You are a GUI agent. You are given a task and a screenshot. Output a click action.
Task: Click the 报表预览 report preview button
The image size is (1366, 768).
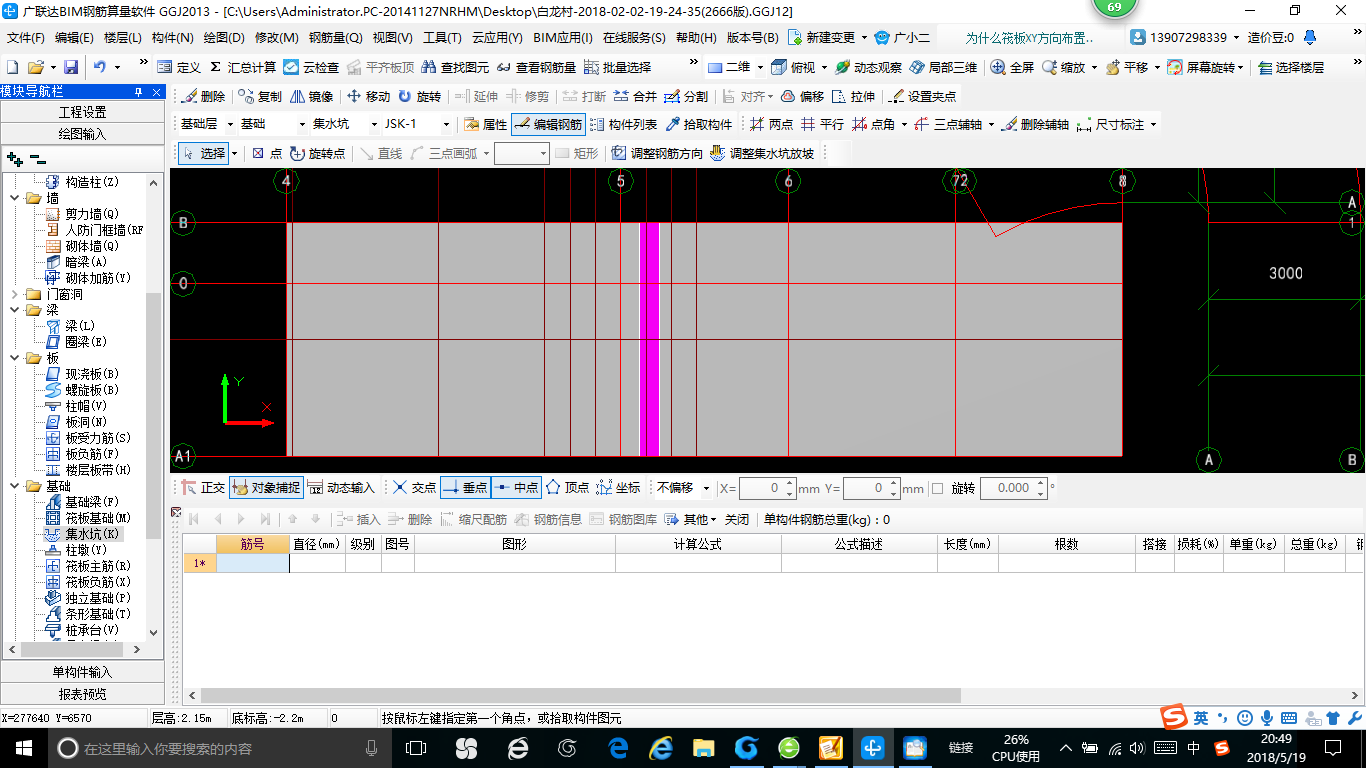click(82, 694)
